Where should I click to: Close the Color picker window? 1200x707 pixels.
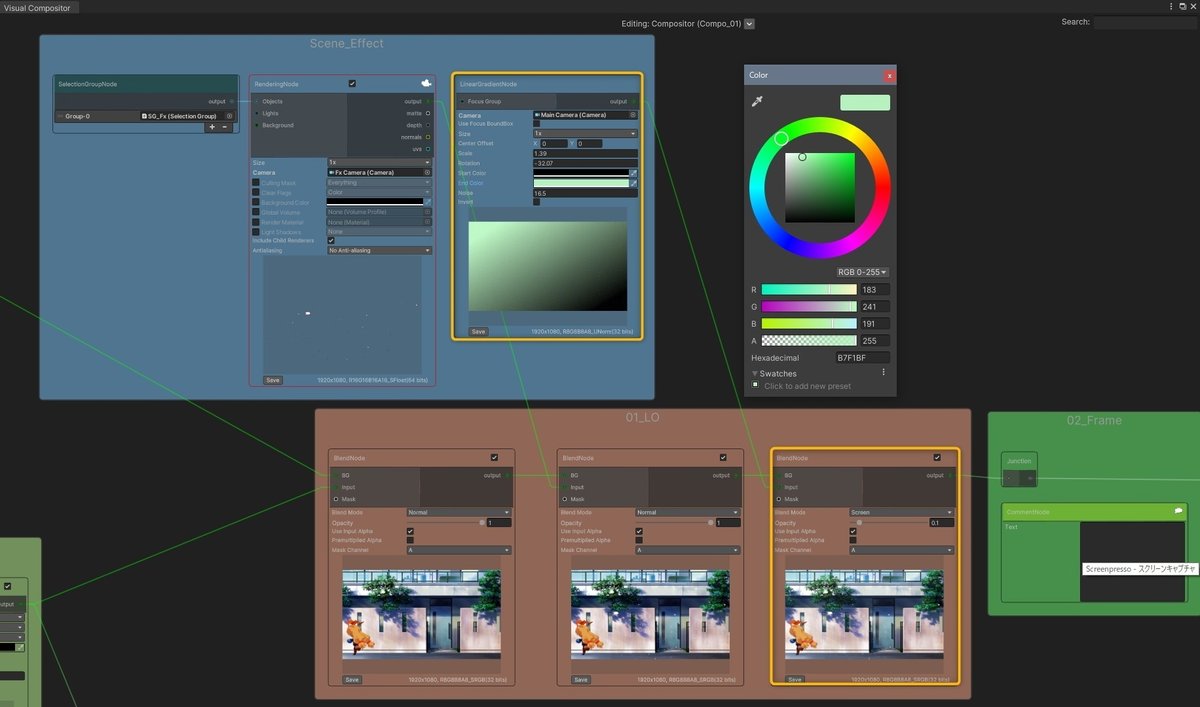890,75
